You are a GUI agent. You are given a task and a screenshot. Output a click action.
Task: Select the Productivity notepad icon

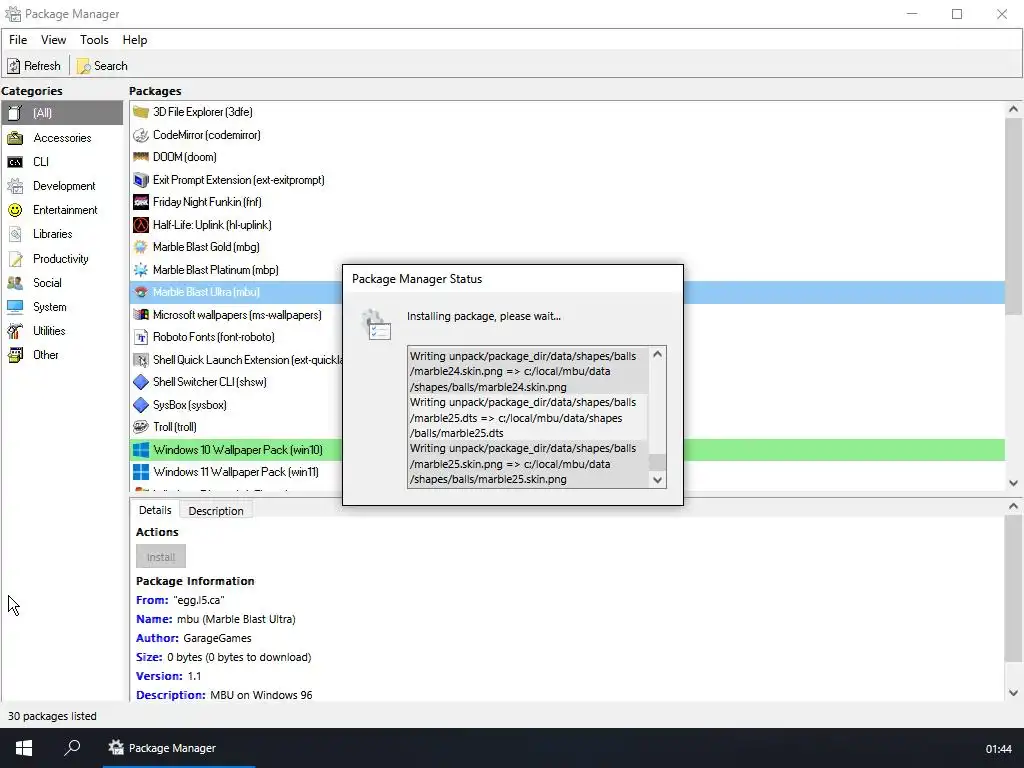pos(15,259)
